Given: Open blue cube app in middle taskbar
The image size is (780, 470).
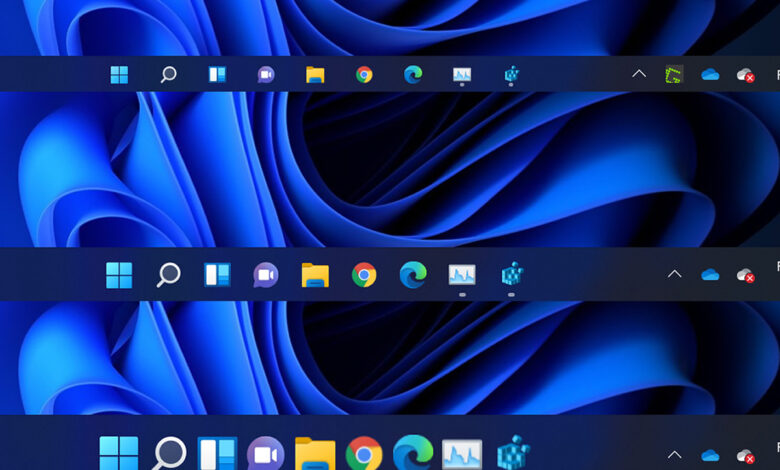Looking at the screenshot, I should click(511, 274).
